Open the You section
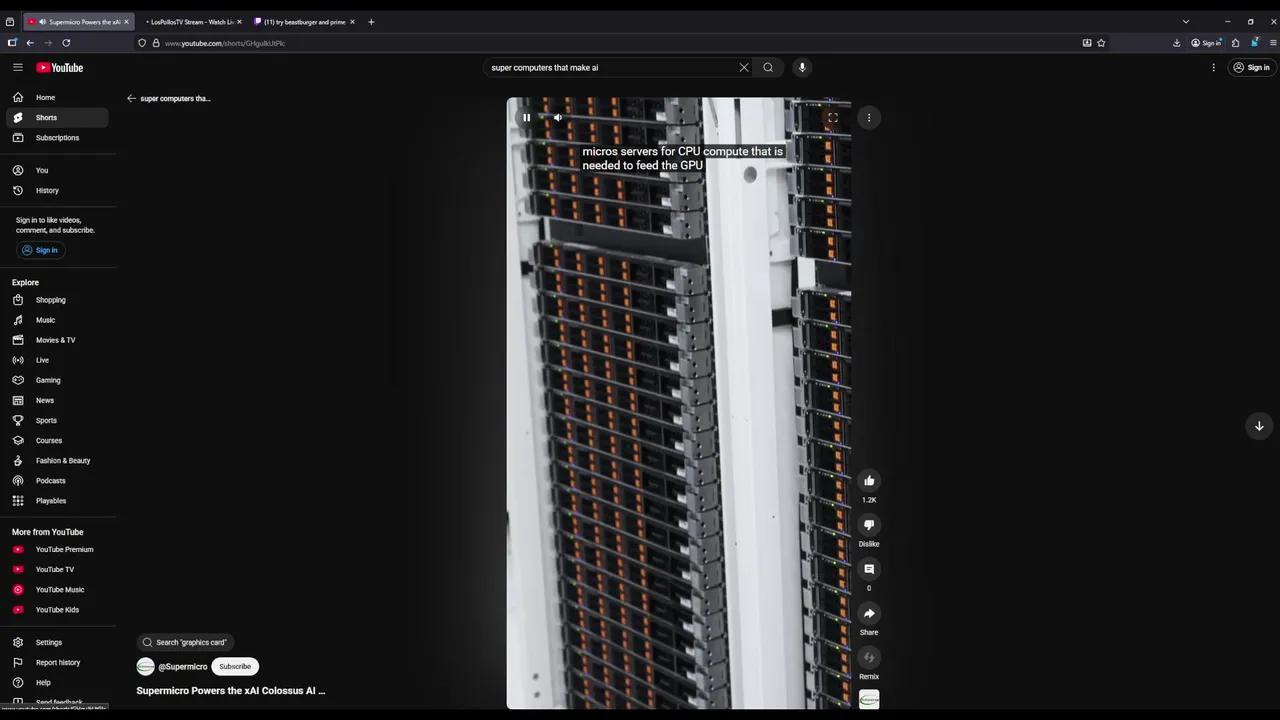This screenshot has height=720, width=1280. tap(57, 170)
